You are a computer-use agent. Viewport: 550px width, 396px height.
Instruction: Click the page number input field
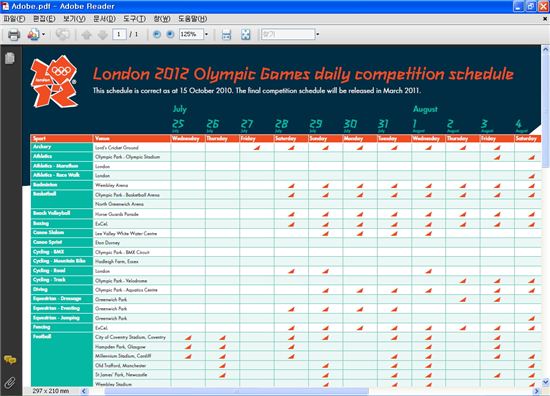tap(119, 34)
